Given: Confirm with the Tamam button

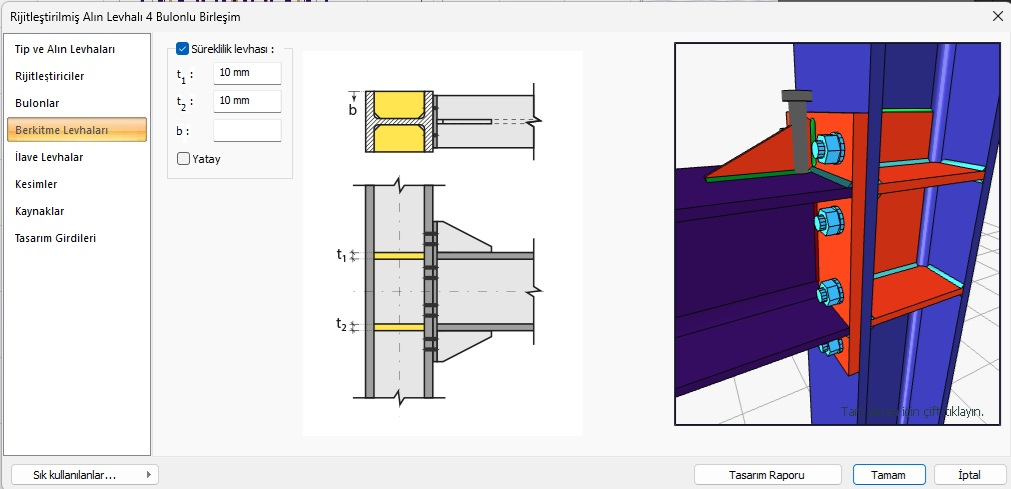Looking at the screenshot, I should pyautogui.click(x=889, y=475).
